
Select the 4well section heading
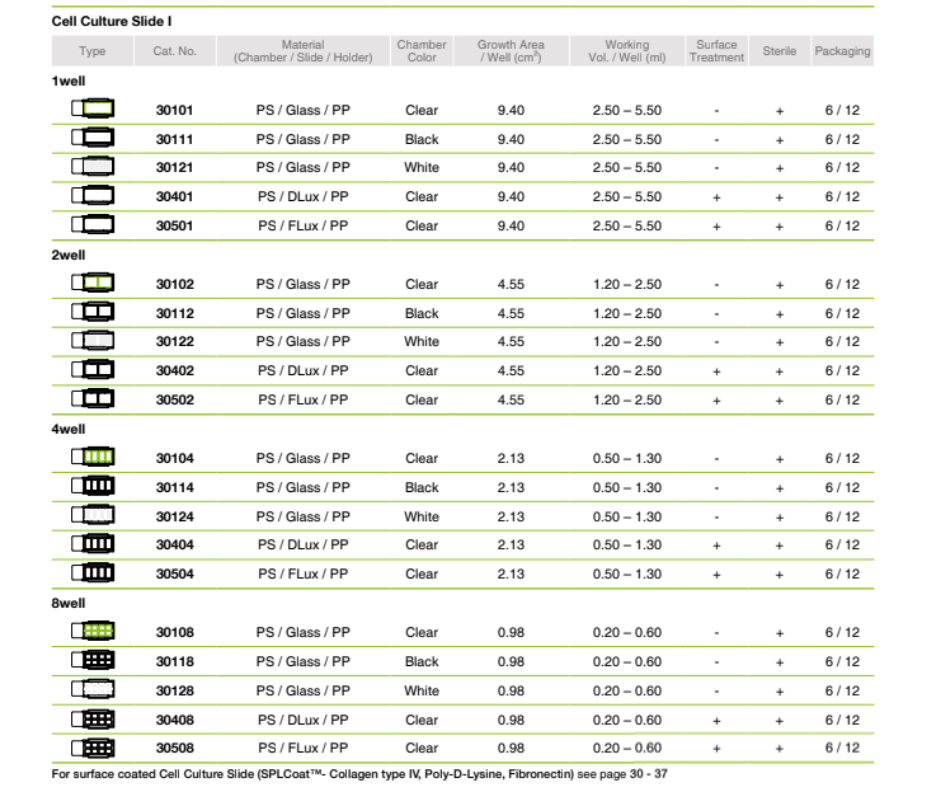69,429
